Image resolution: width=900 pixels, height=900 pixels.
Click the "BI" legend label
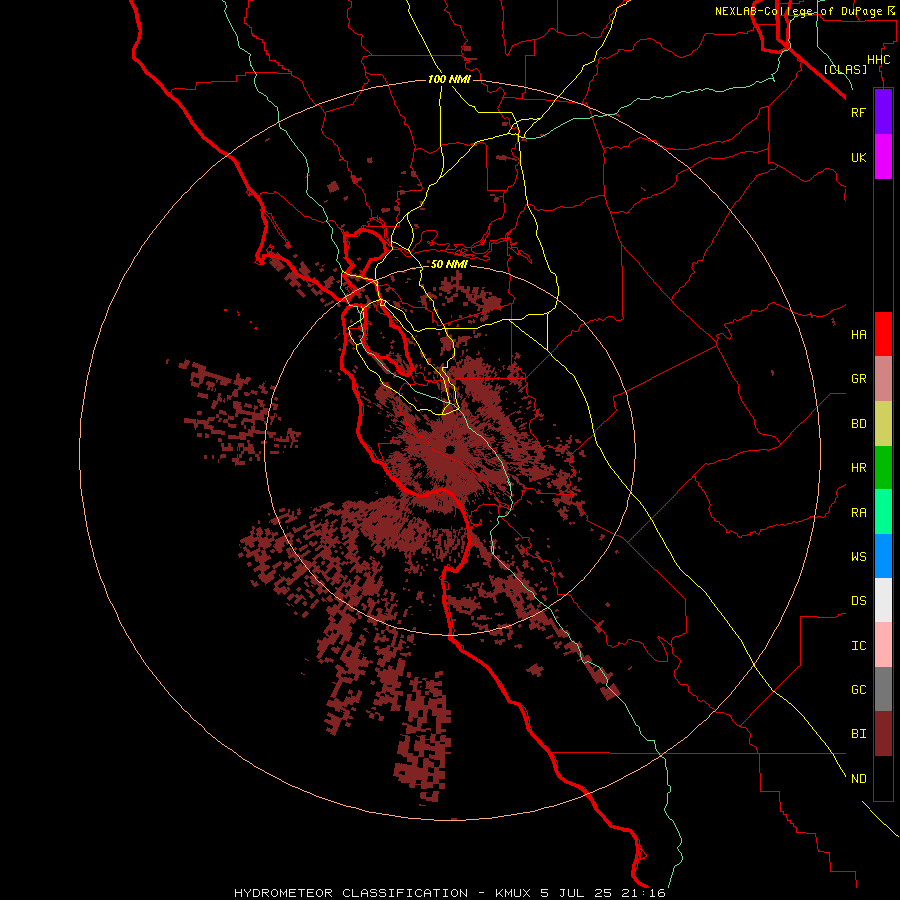(858, 734)
